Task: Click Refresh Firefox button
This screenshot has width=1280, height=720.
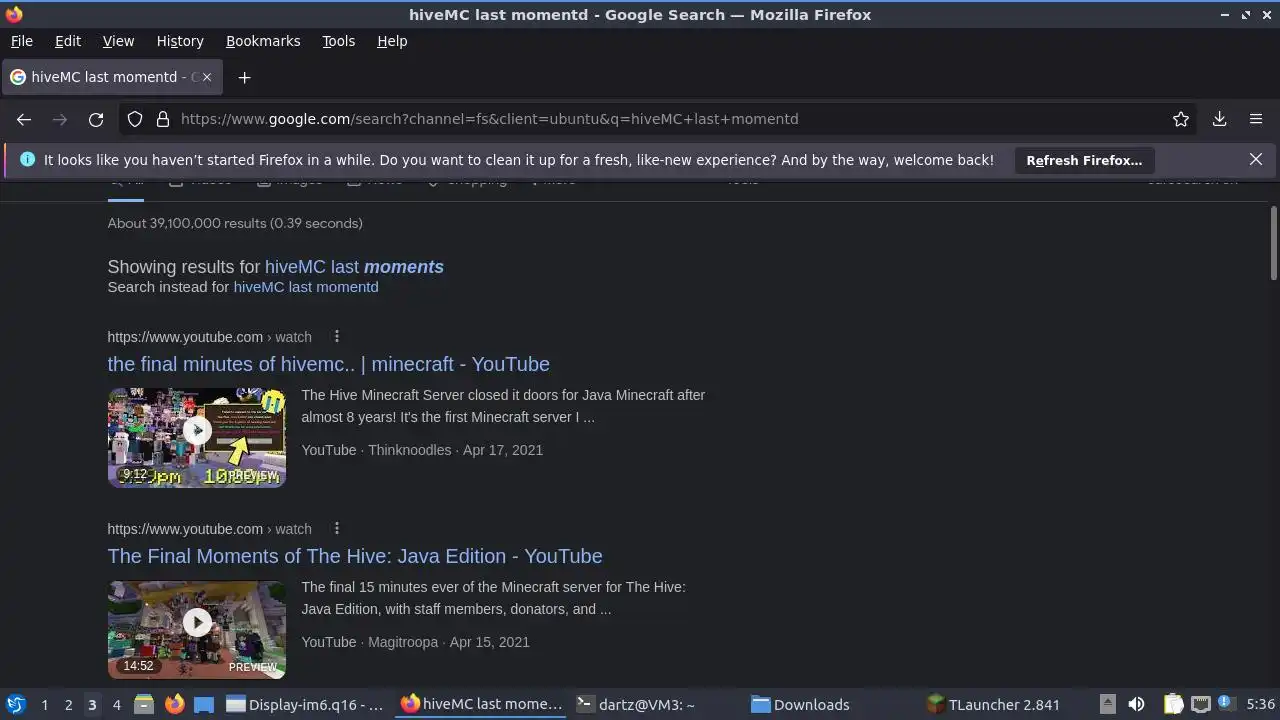Action: click(1084, 160)
